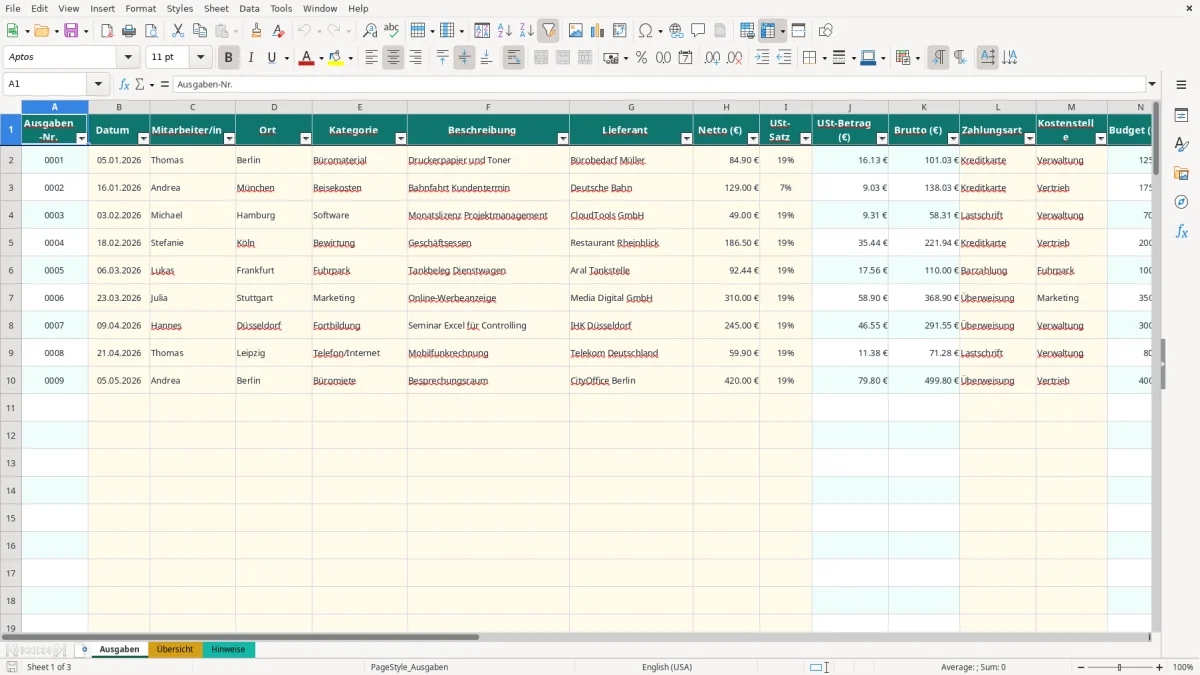Format the cell as percent
Image resolution: width=1200 pixels, height=675 pixels.
click(642, 58)
